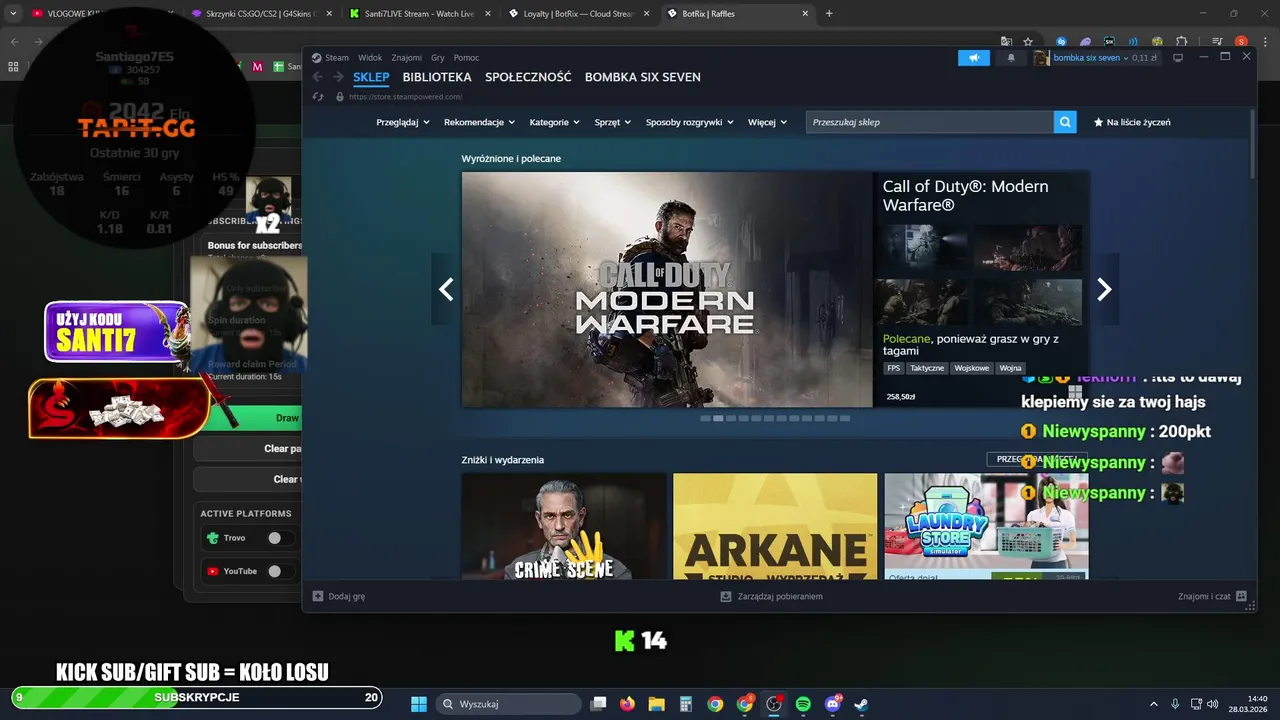Click the green Draw button

coord(251,418)
